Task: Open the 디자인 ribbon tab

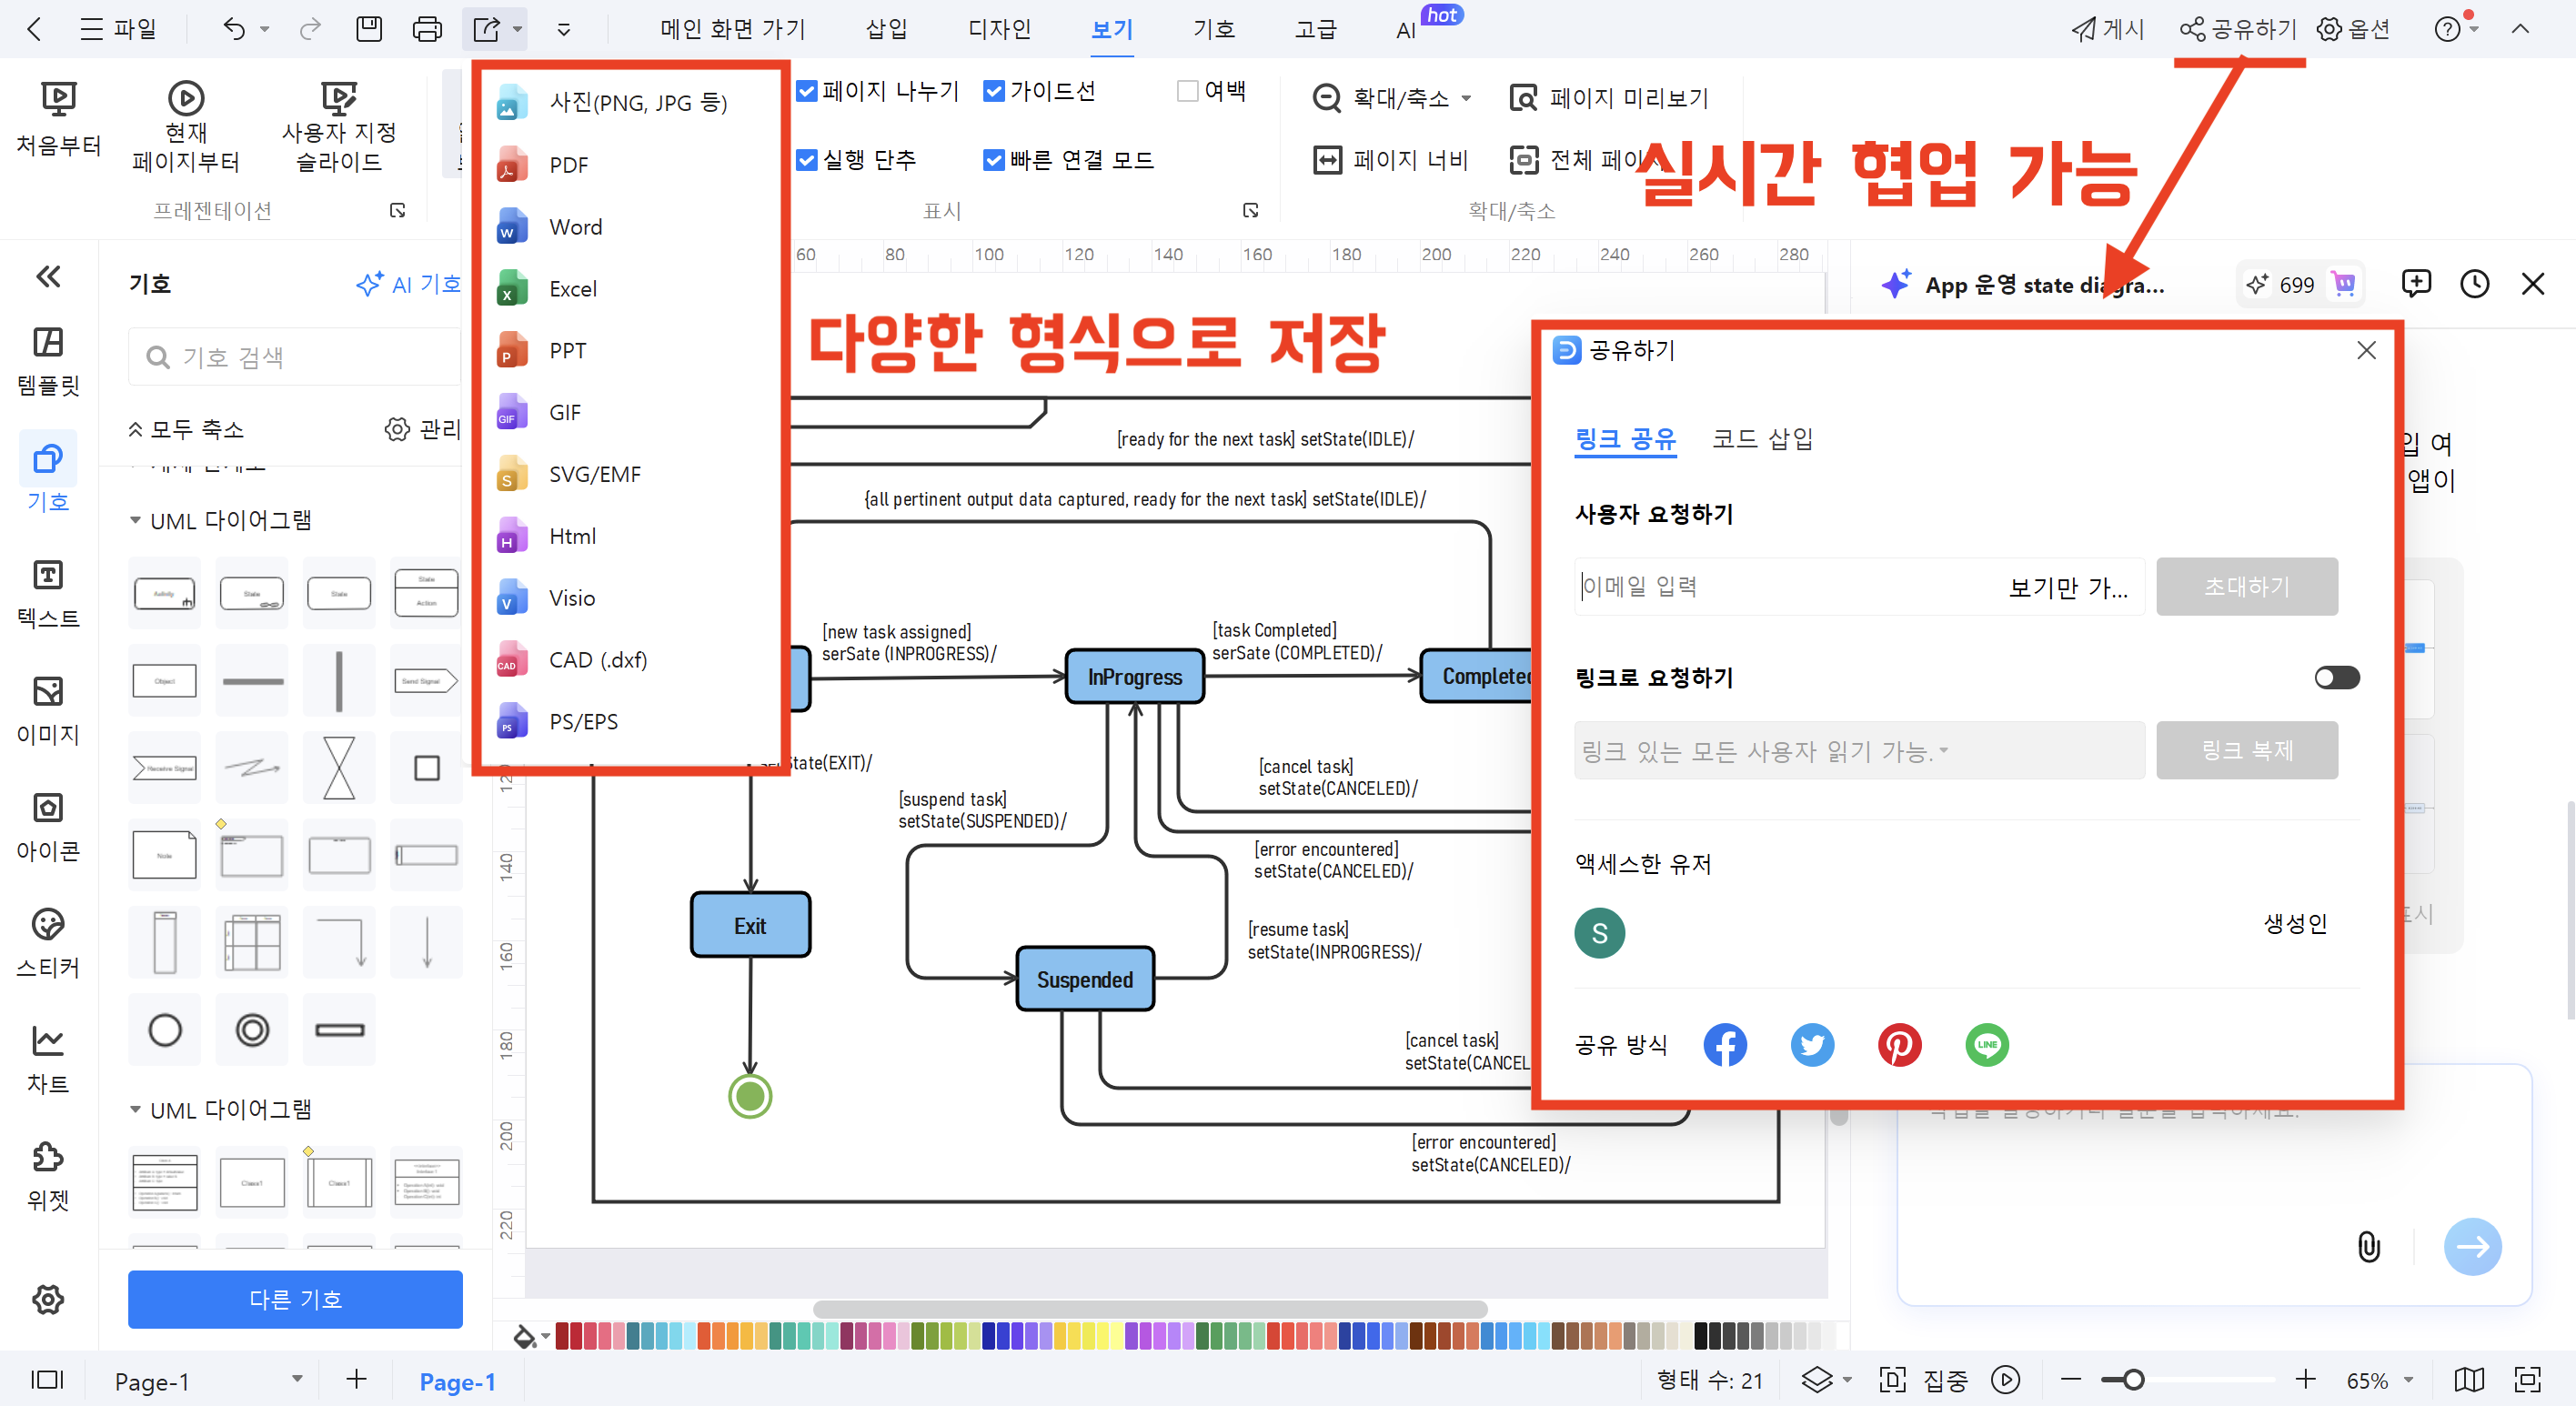Action: click(x=999, y=29)
